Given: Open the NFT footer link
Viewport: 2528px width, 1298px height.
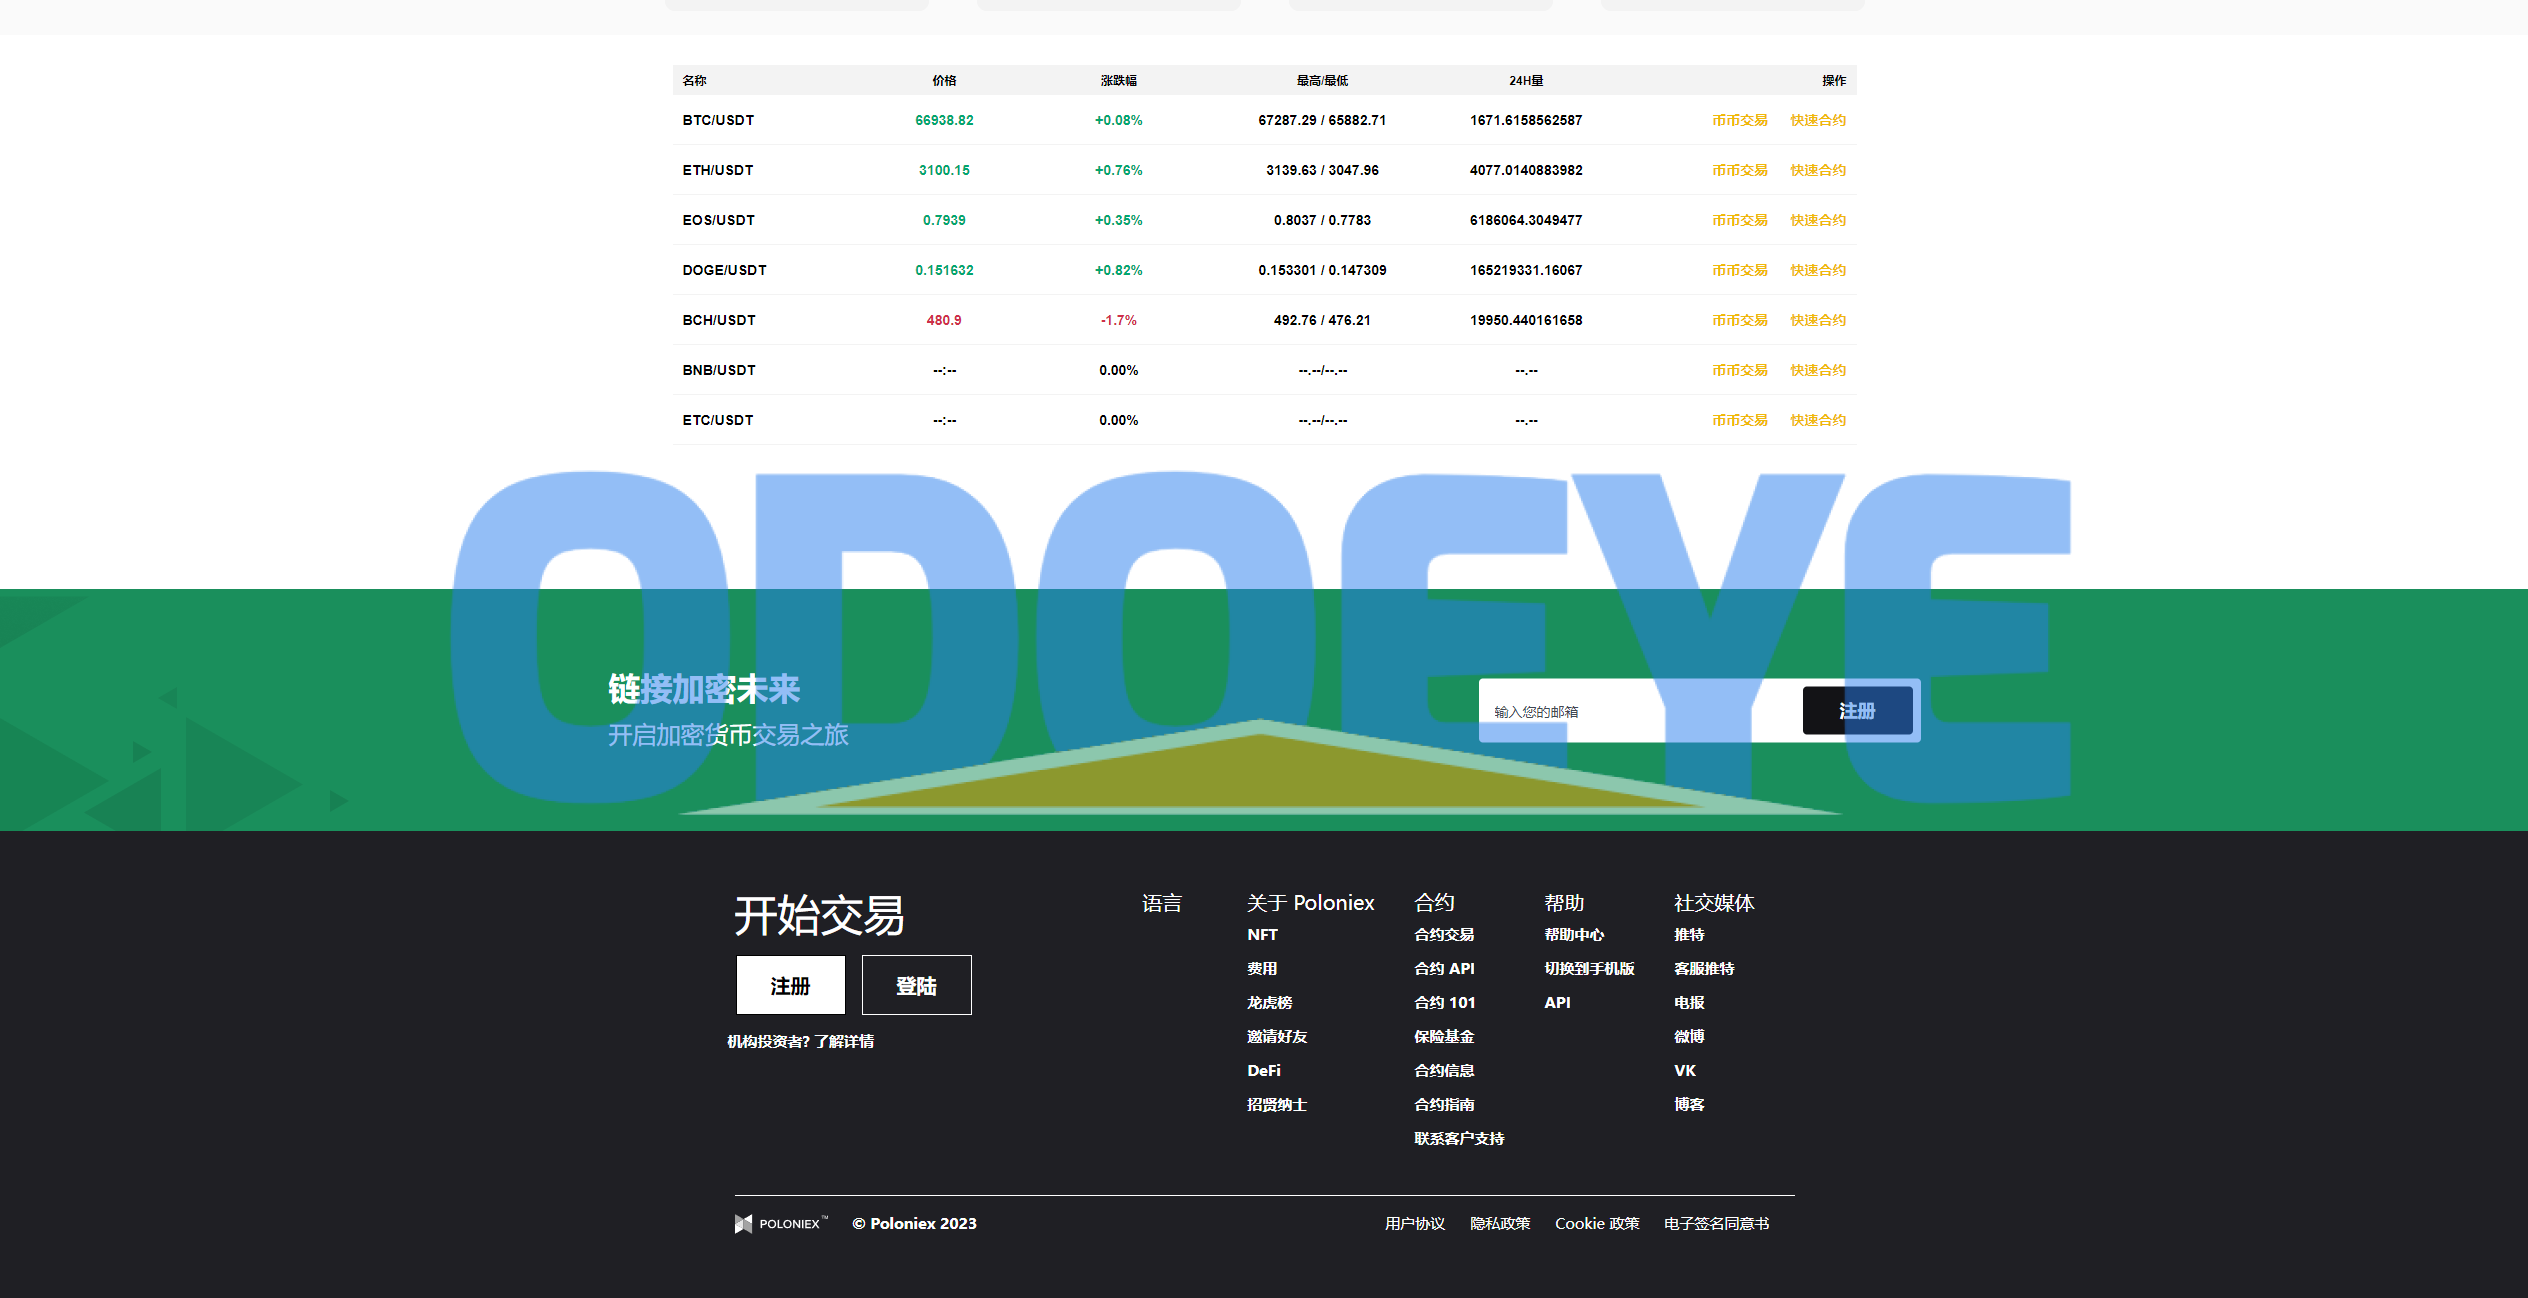Looking at the screenshot, I should pyautogui.click(x=1262, y=935).
